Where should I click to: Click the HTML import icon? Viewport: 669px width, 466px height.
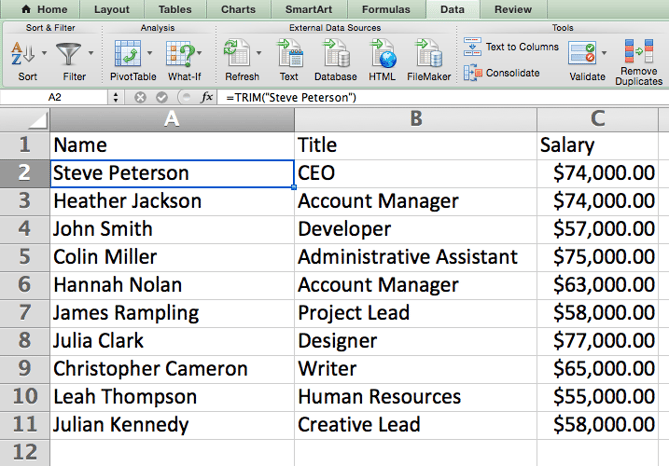pyautogui.click(x=382, y=53)
